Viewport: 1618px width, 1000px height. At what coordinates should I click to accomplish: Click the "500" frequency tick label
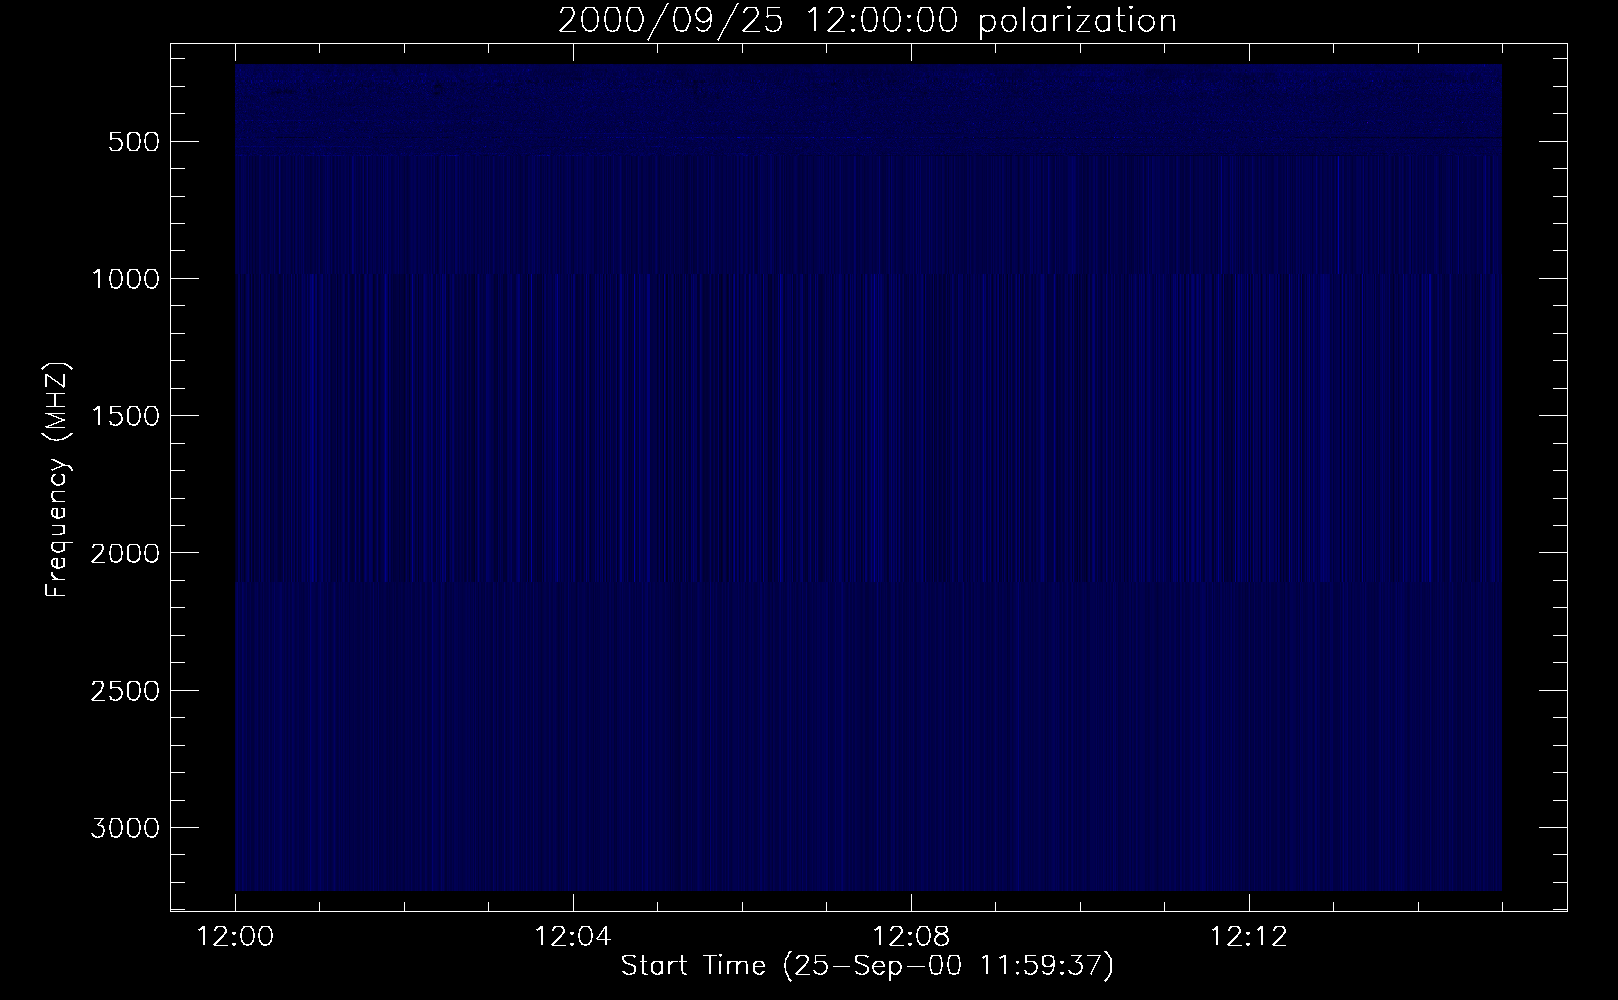136,142
